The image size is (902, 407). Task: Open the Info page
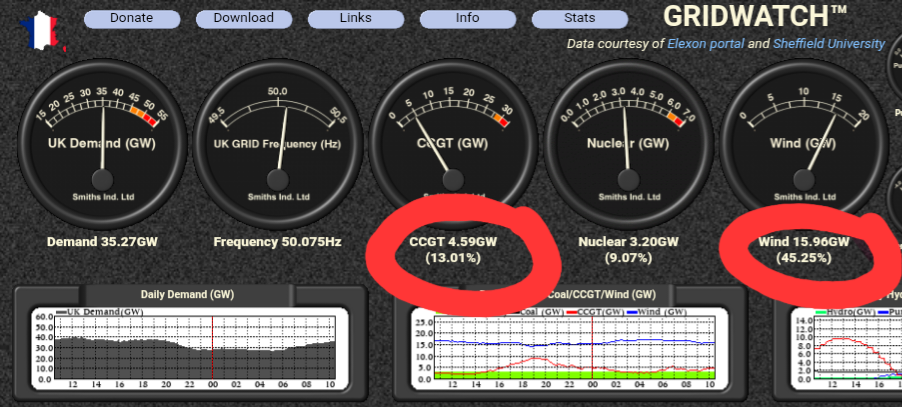tap(467, 18)
